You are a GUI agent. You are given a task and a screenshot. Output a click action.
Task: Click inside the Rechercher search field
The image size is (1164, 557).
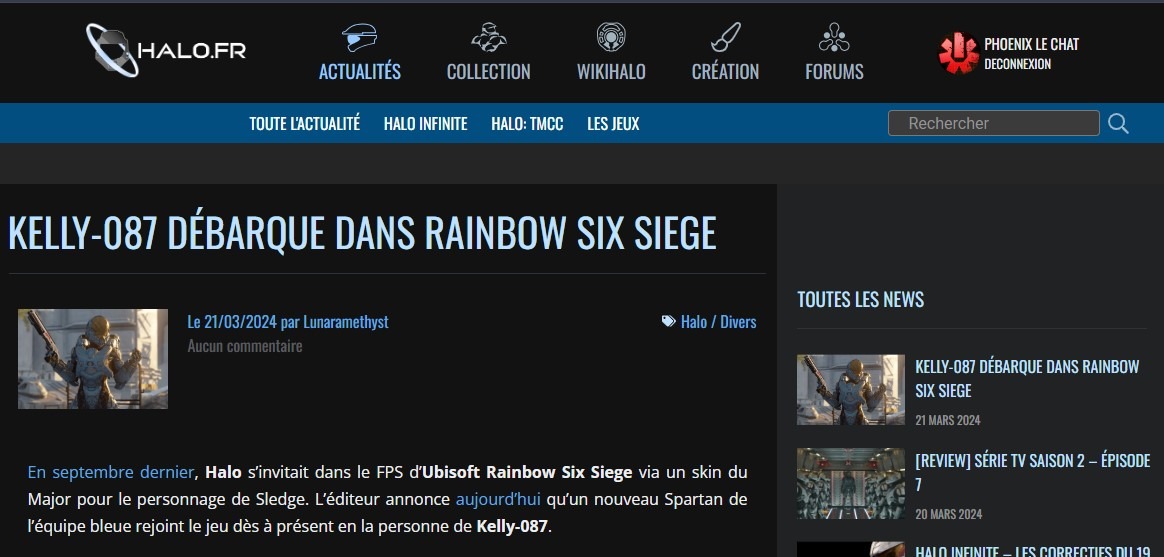tap(993, 123)
